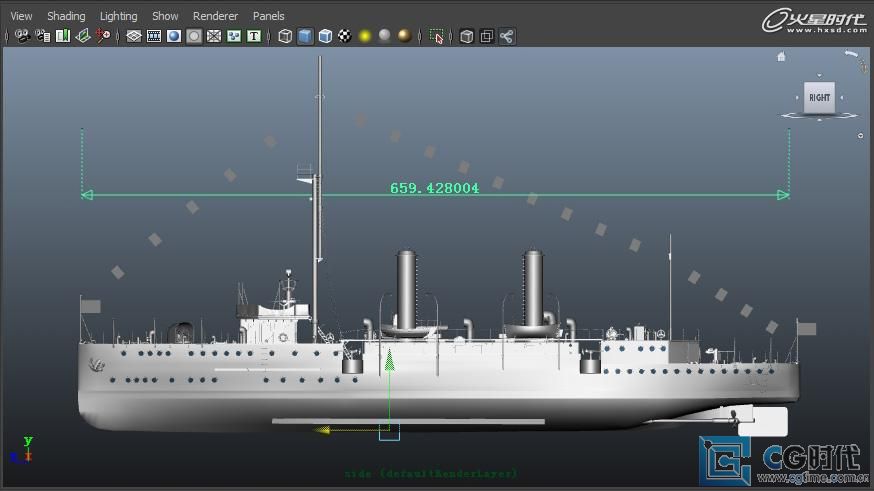Select the distance value 659.428004

point(434,188)
